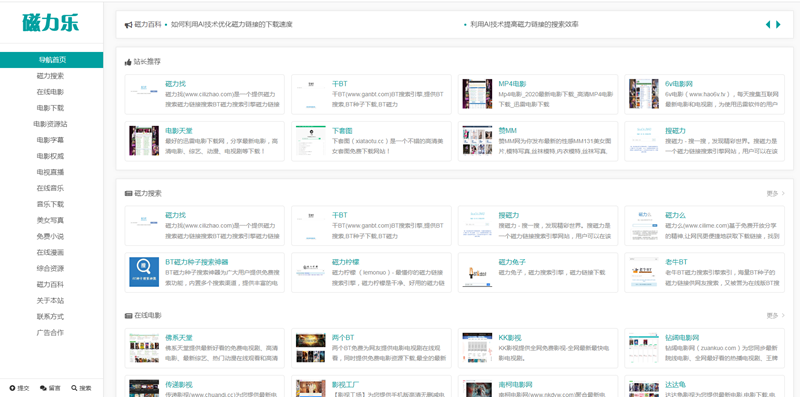Click the 磁力乐 site logo
800x397 pixels.
[51, 22]
